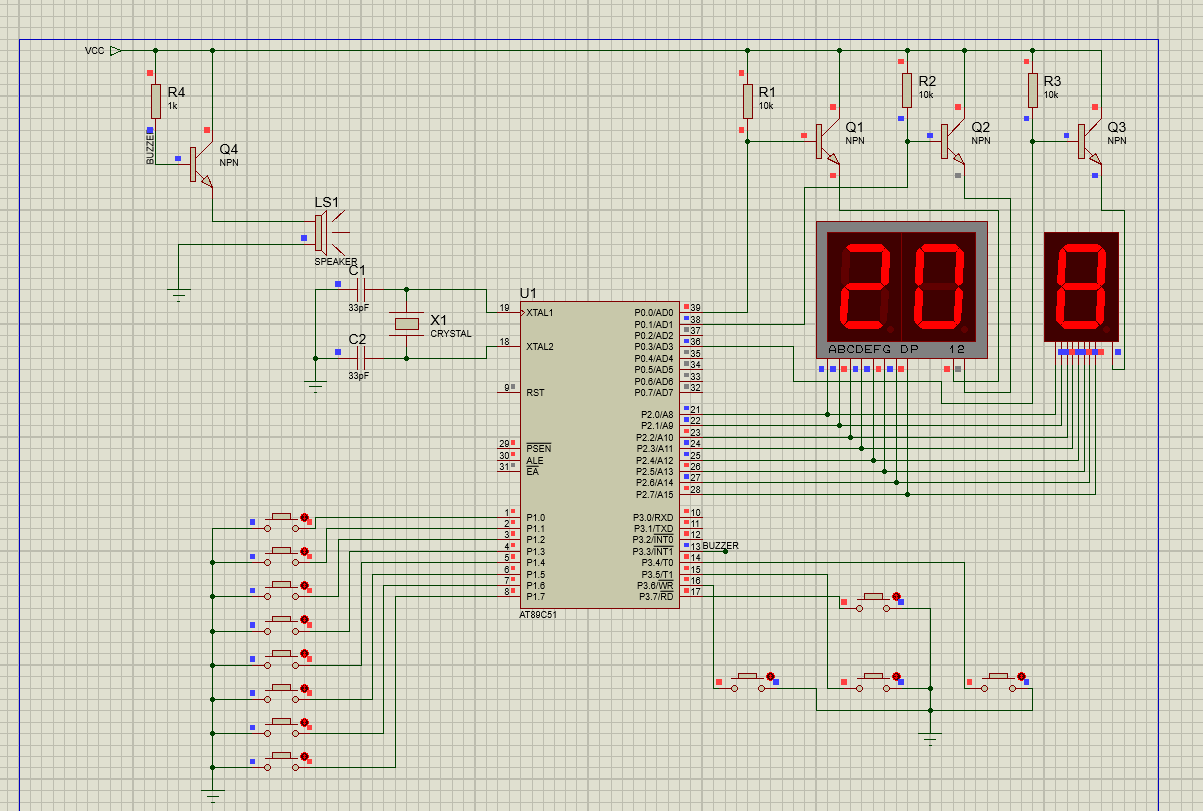The image size is (1203, 811).
Task: Click the P3.3/INT1 pin label
Action: pos(653,551)
